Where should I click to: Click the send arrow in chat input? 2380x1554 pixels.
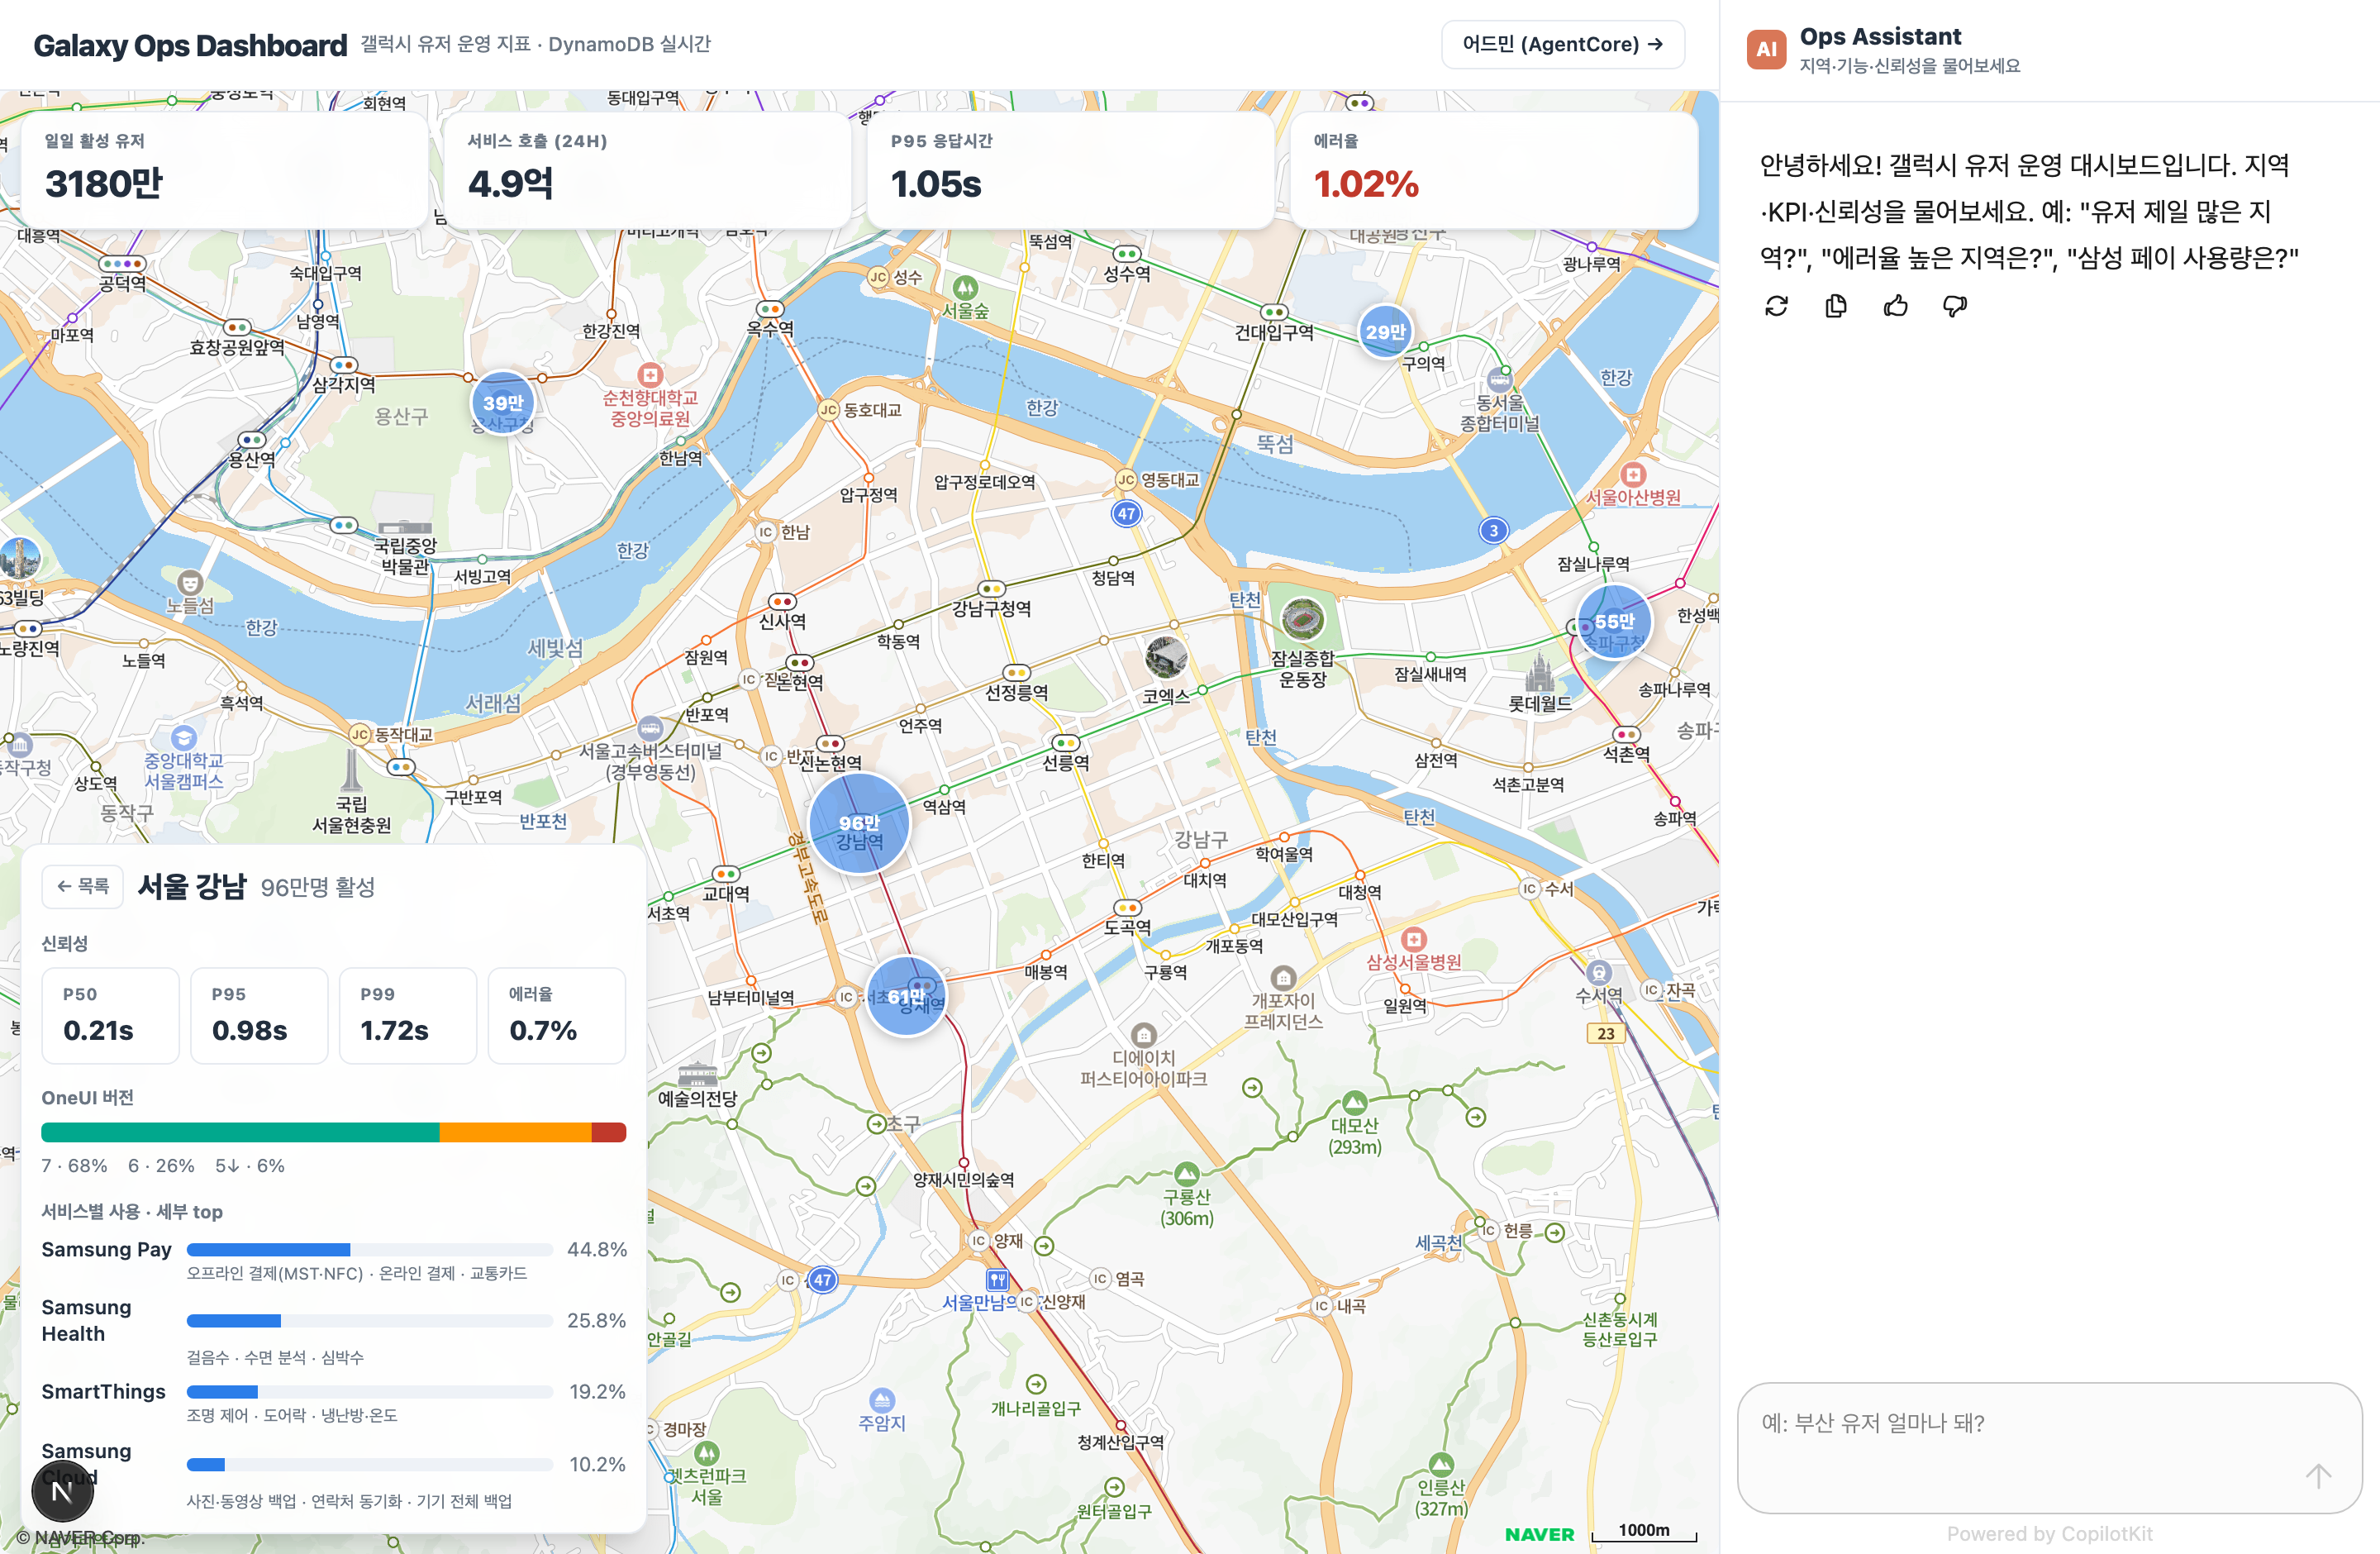click(x=2318, y=1475)
